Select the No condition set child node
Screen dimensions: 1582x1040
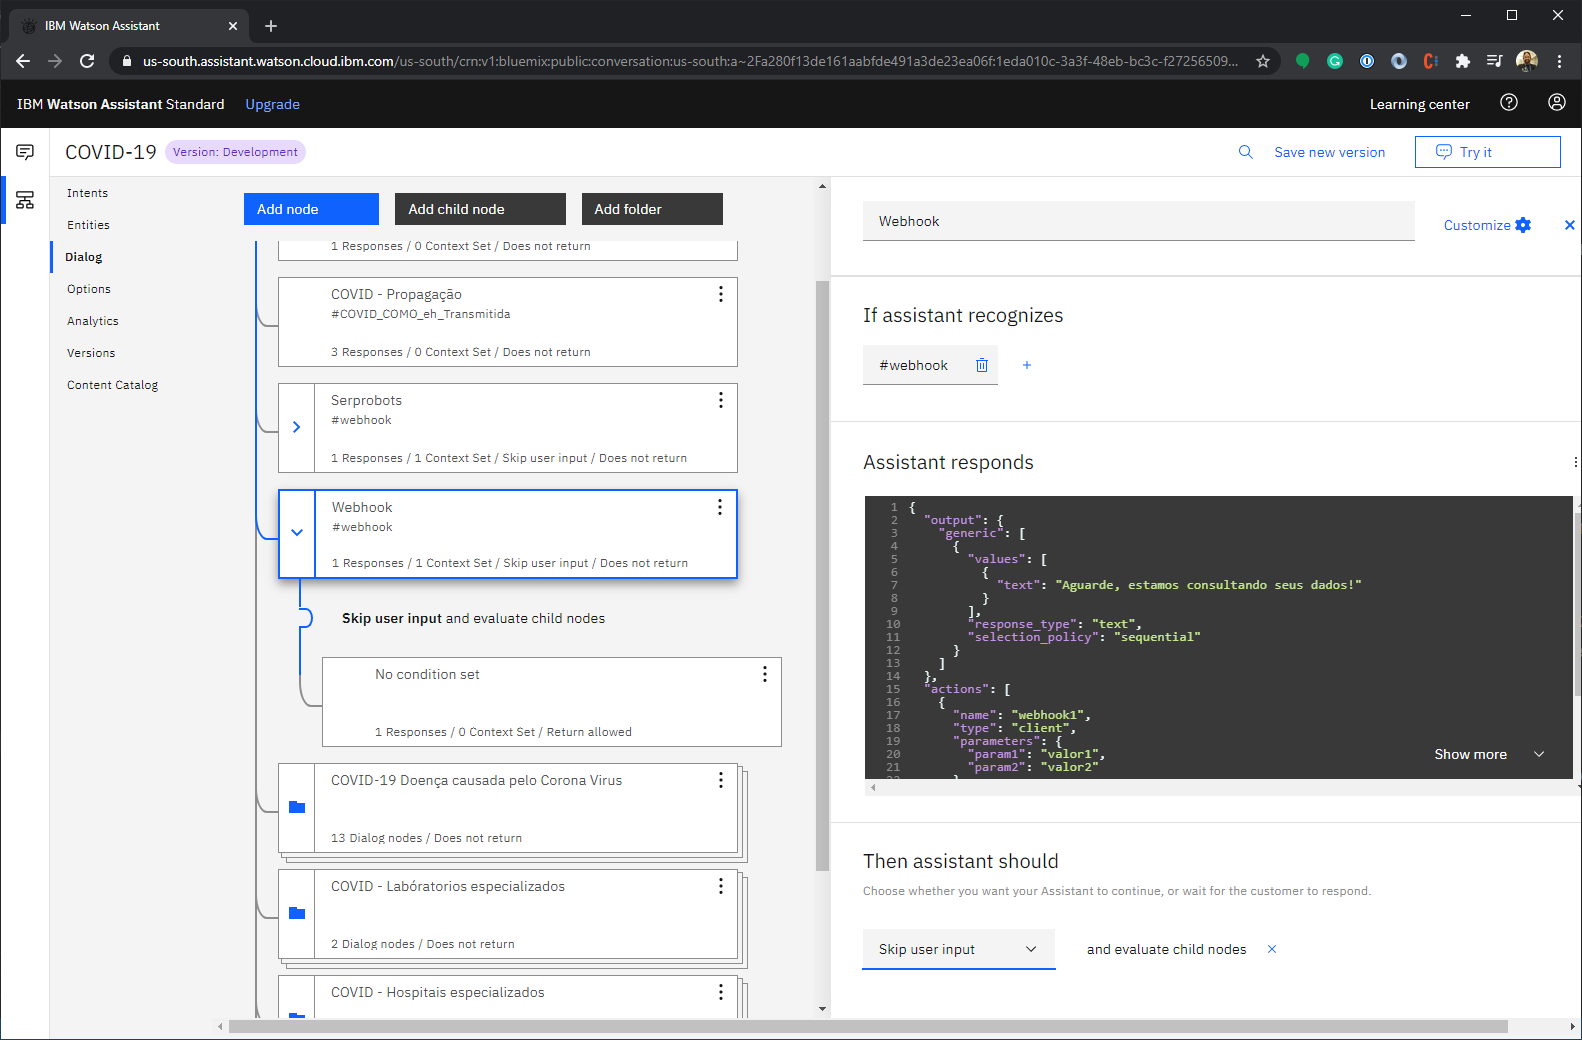[x=551, y=702]
